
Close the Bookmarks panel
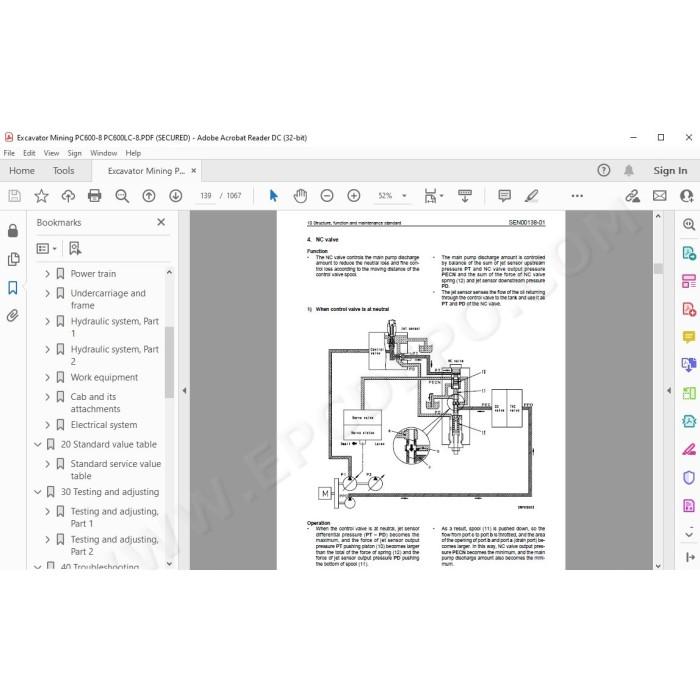(x=161, y=222)
